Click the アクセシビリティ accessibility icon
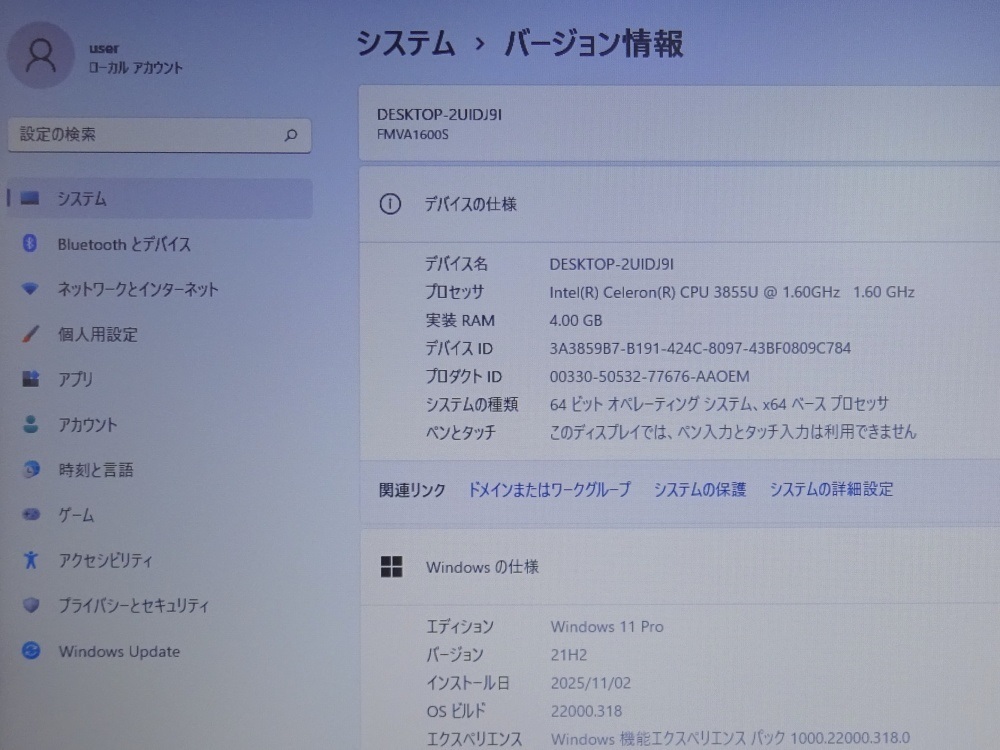 (x=30, y=560)
